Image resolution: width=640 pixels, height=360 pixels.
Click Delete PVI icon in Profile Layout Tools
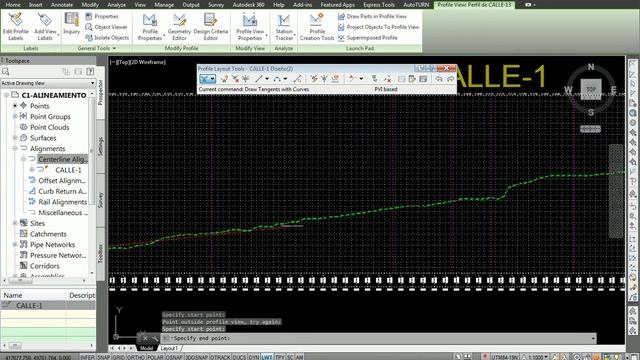click(235, 79)
